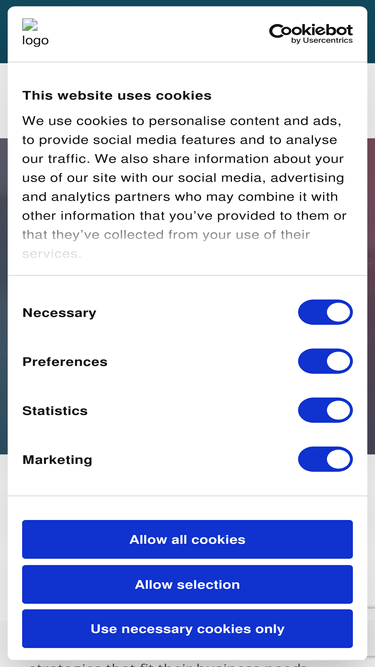
Task: Click the 'This website uses cookies' heading
Action: pos(117,95)
